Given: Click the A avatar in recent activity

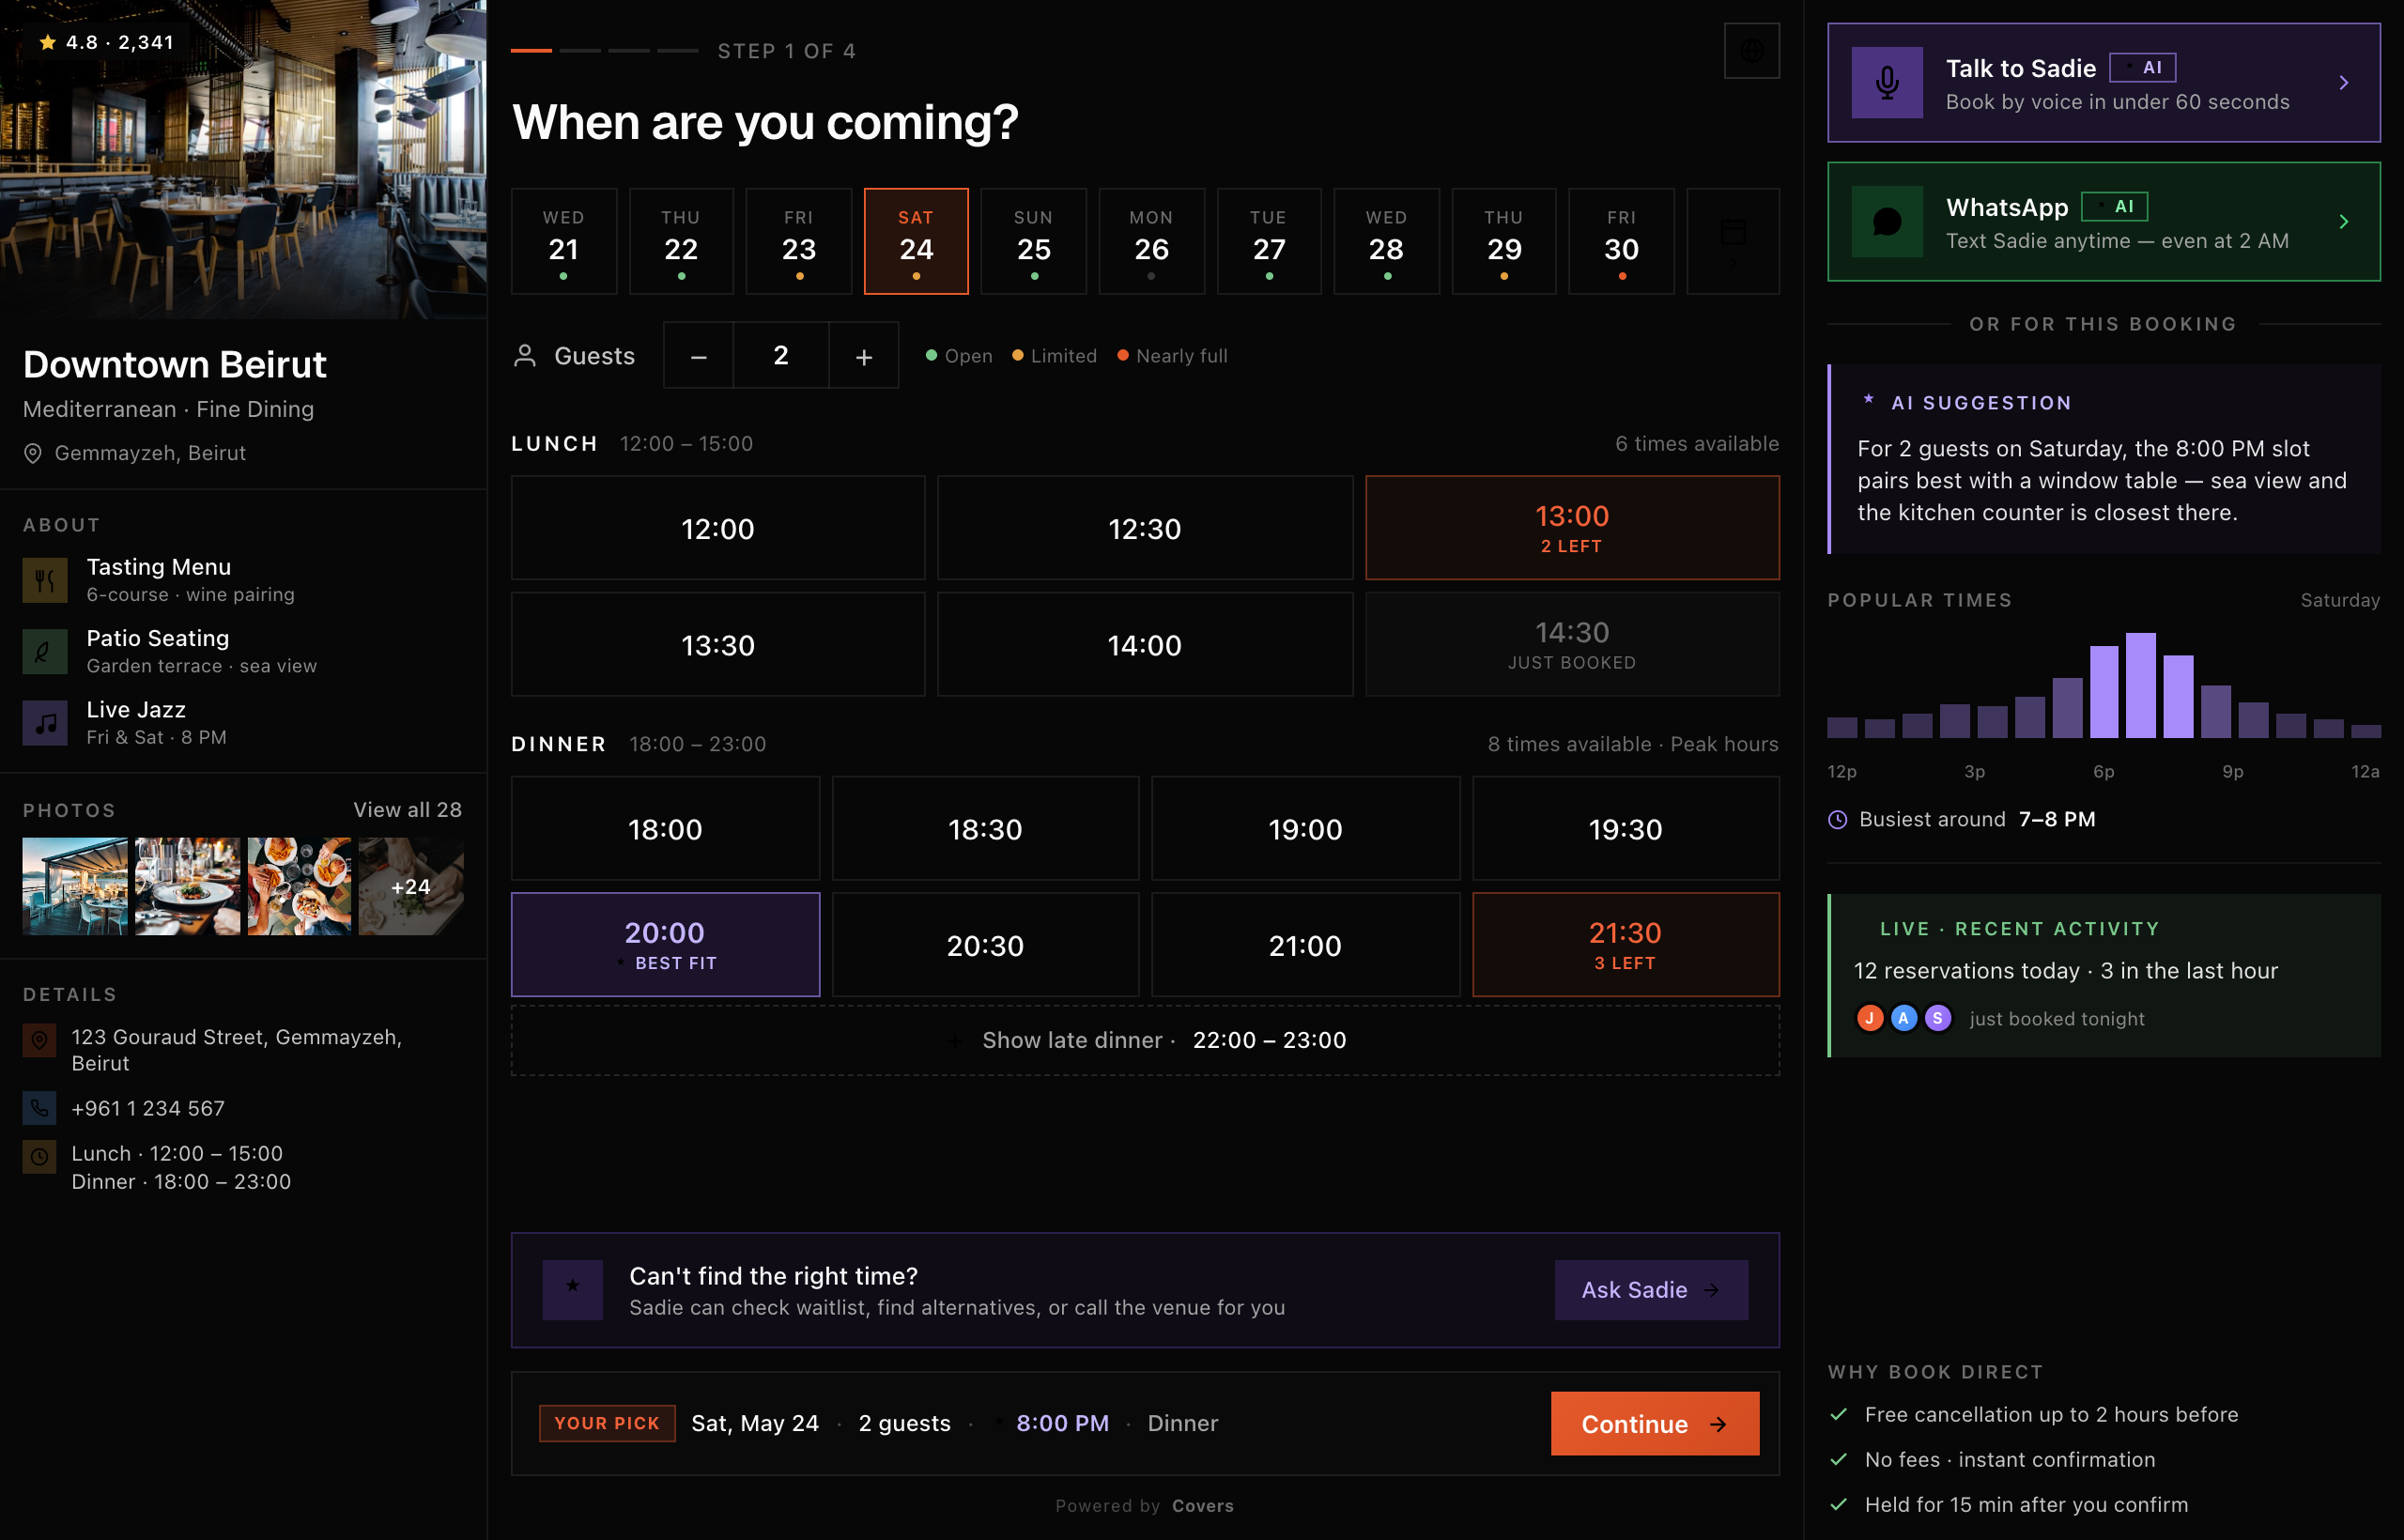Looking at the screenshot, I should click(1904, 1018).
